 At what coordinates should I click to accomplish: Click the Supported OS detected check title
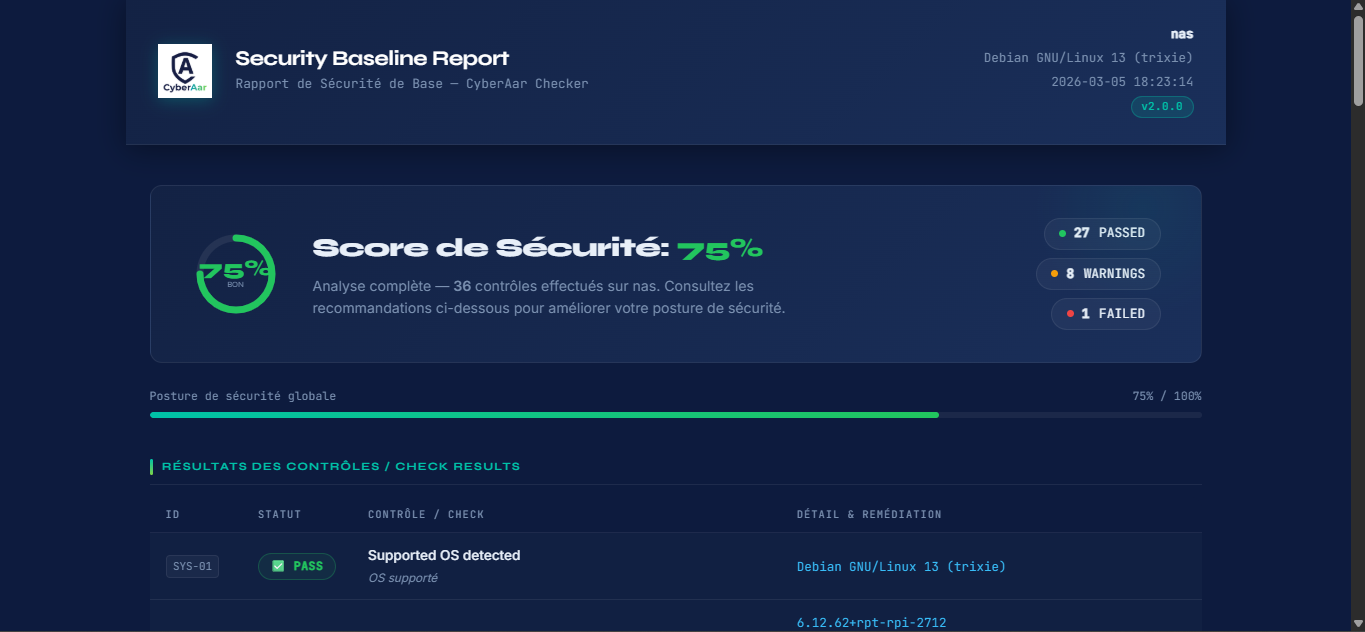pyautogui.click(x=444, y=555)
